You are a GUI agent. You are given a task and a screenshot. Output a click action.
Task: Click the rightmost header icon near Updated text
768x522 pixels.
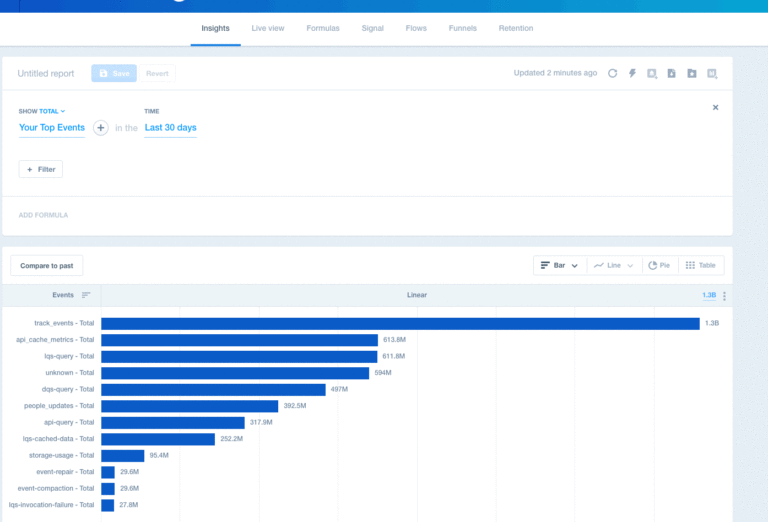click(x=712, y=73)
